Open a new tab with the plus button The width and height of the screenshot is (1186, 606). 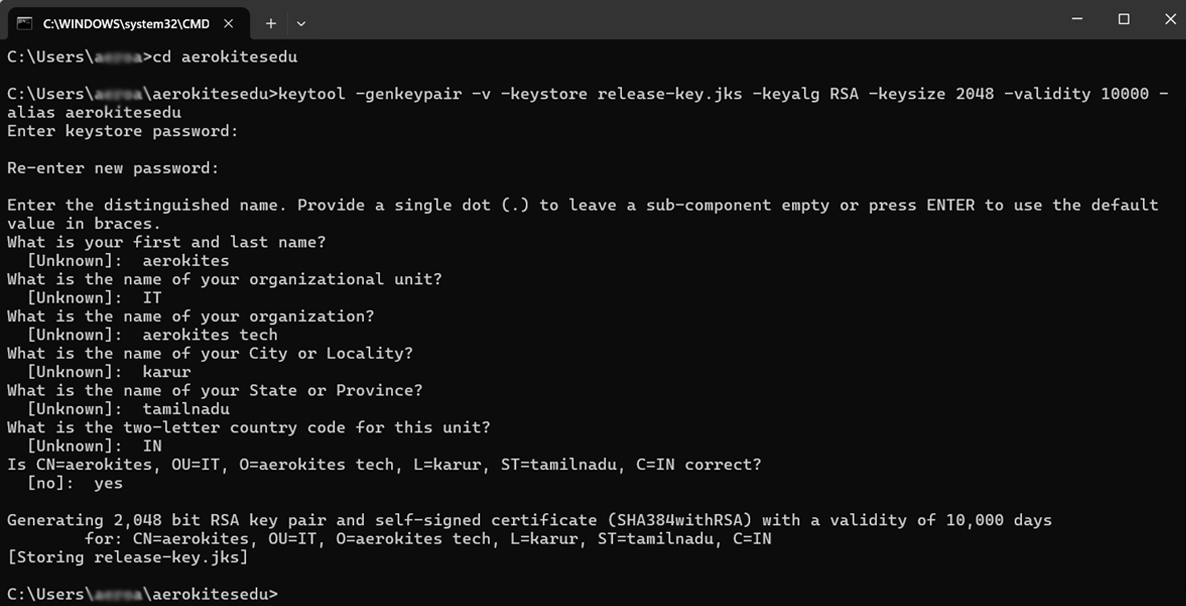(x=271, y=23)
